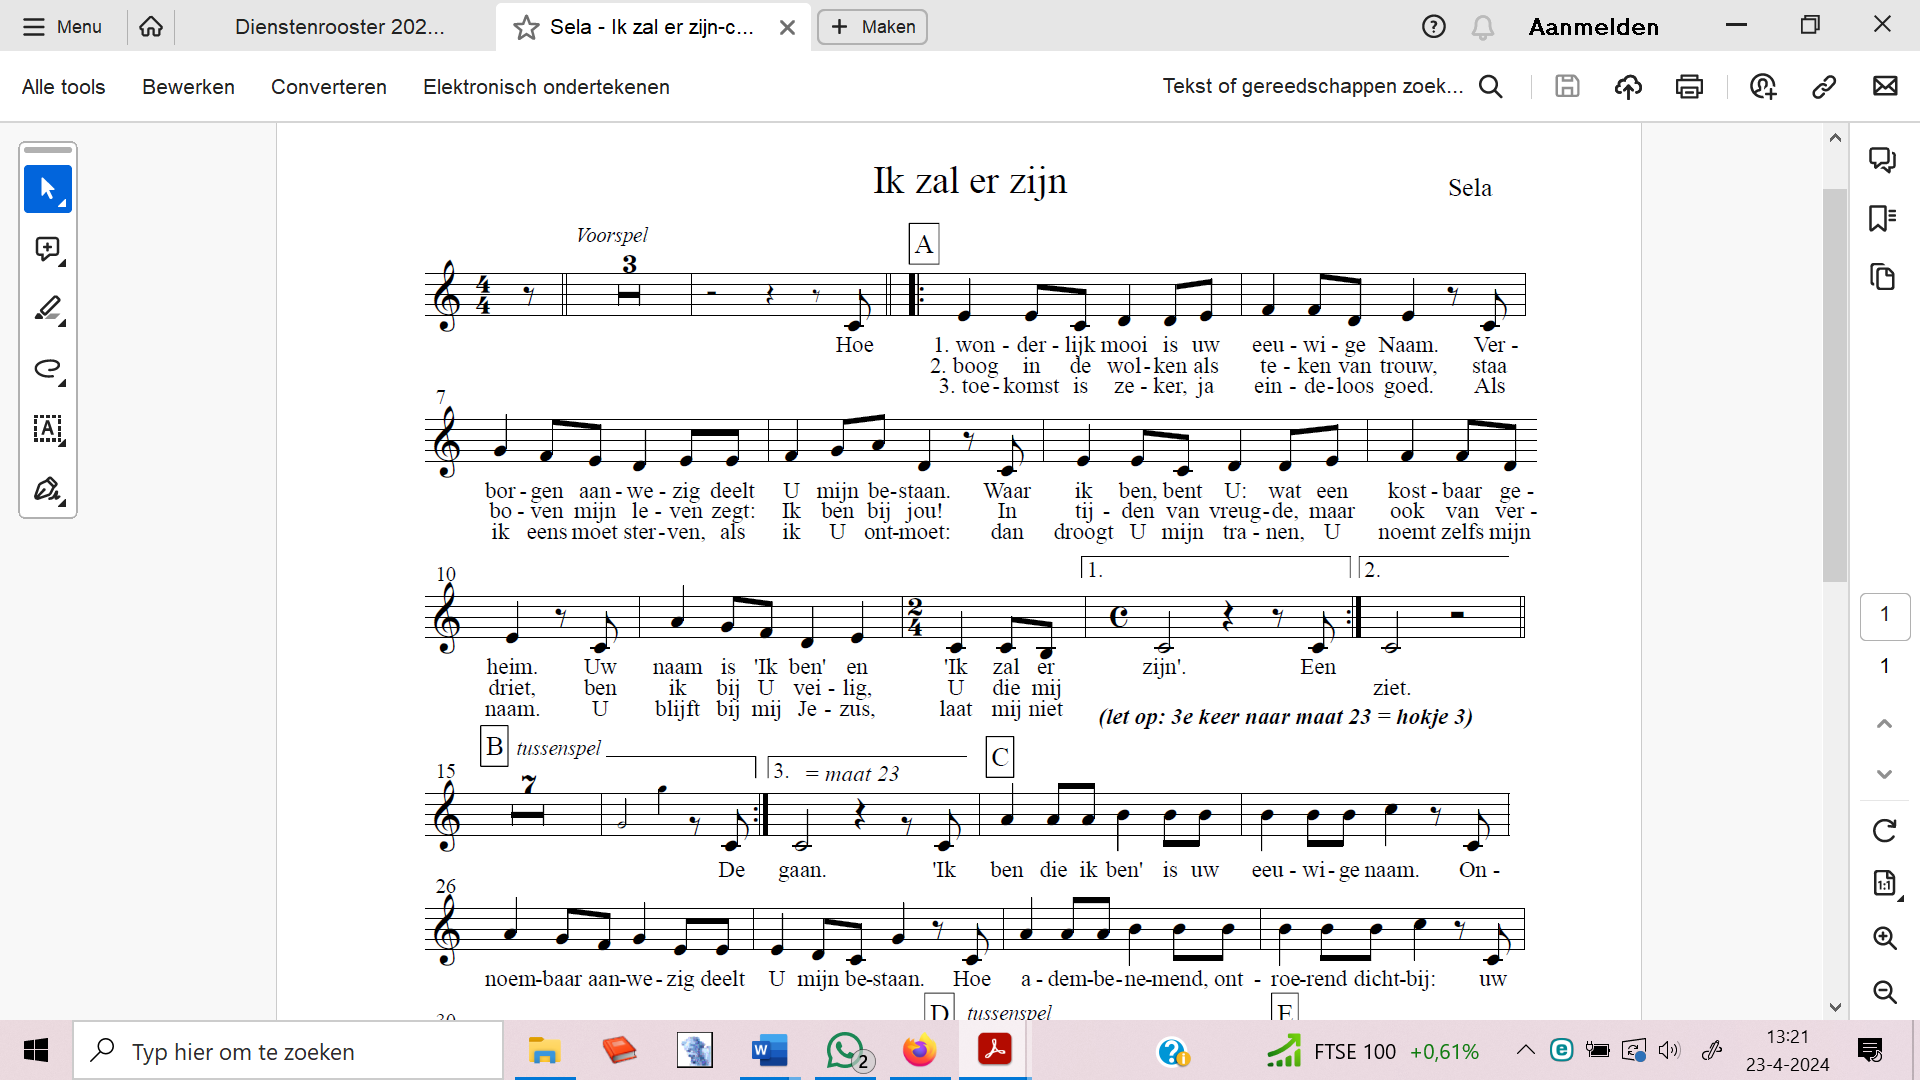1920x1080 pixels.
Task: Select the fill and sign pen tool
Action: [48, 489]
